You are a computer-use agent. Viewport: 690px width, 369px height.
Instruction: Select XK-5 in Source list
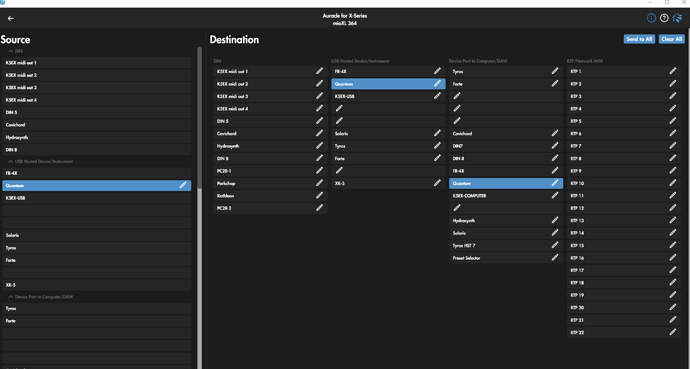[x=97, y=285]
